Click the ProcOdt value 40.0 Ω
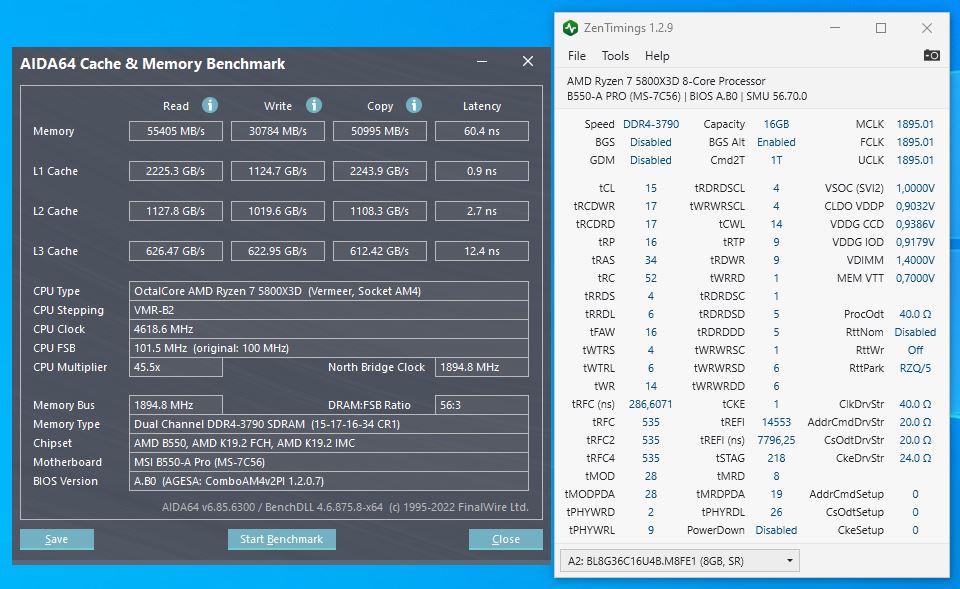The height and width of the screenshot is (589, 960). (x=915, y=314)
